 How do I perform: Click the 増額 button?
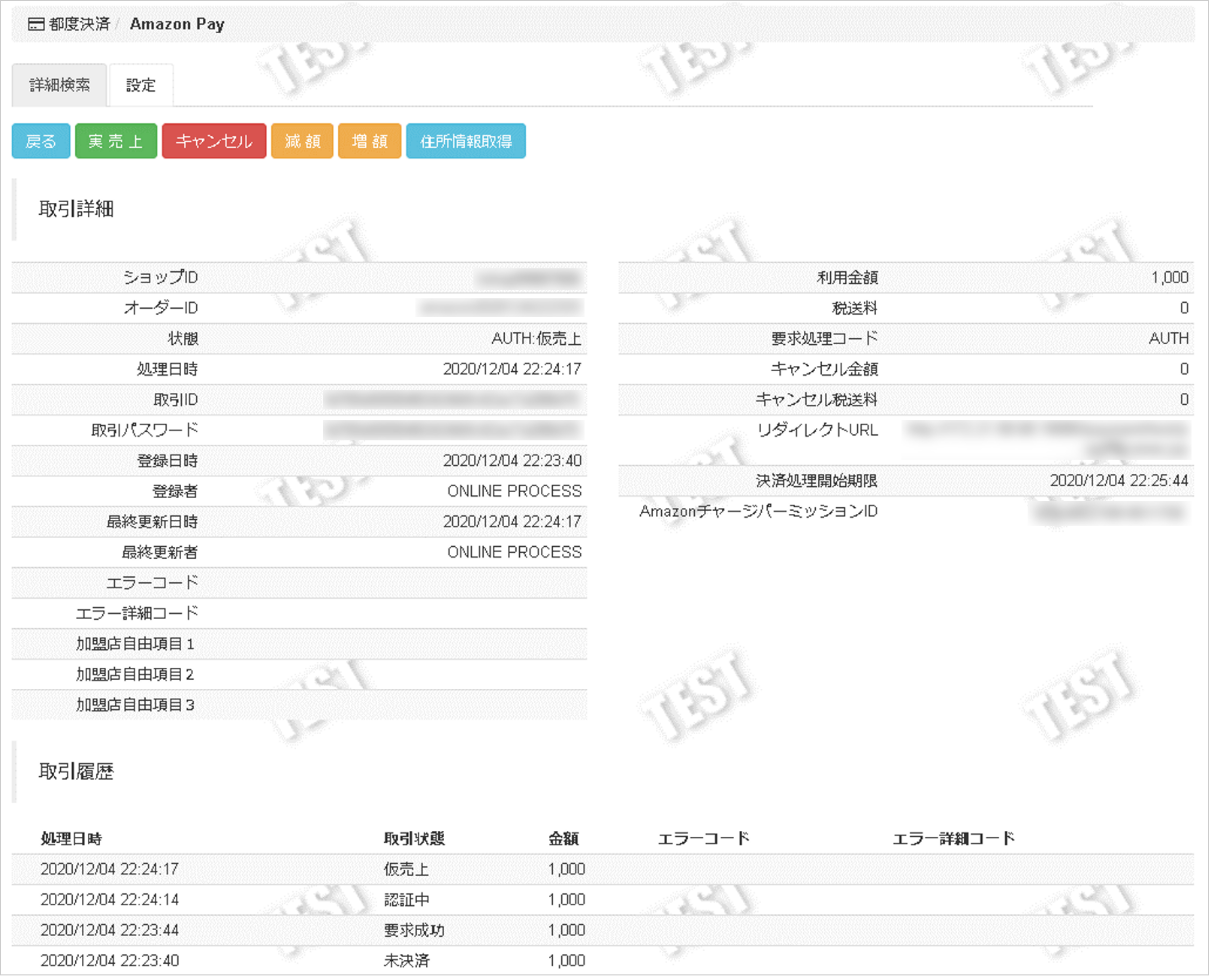[x=370, y=141]
